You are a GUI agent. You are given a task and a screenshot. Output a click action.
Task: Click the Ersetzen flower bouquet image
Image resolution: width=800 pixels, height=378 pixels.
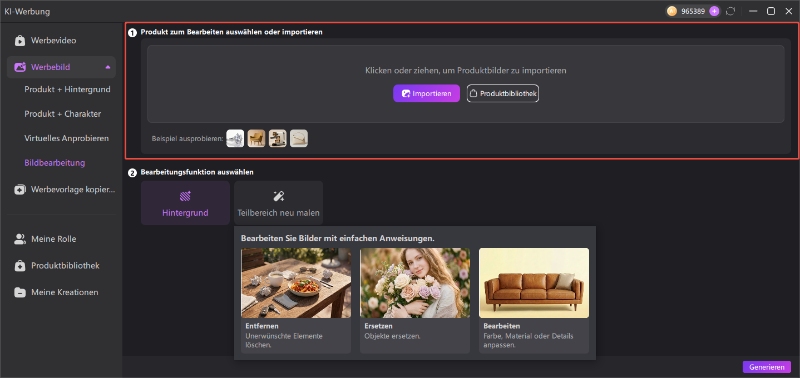(415, 283)
